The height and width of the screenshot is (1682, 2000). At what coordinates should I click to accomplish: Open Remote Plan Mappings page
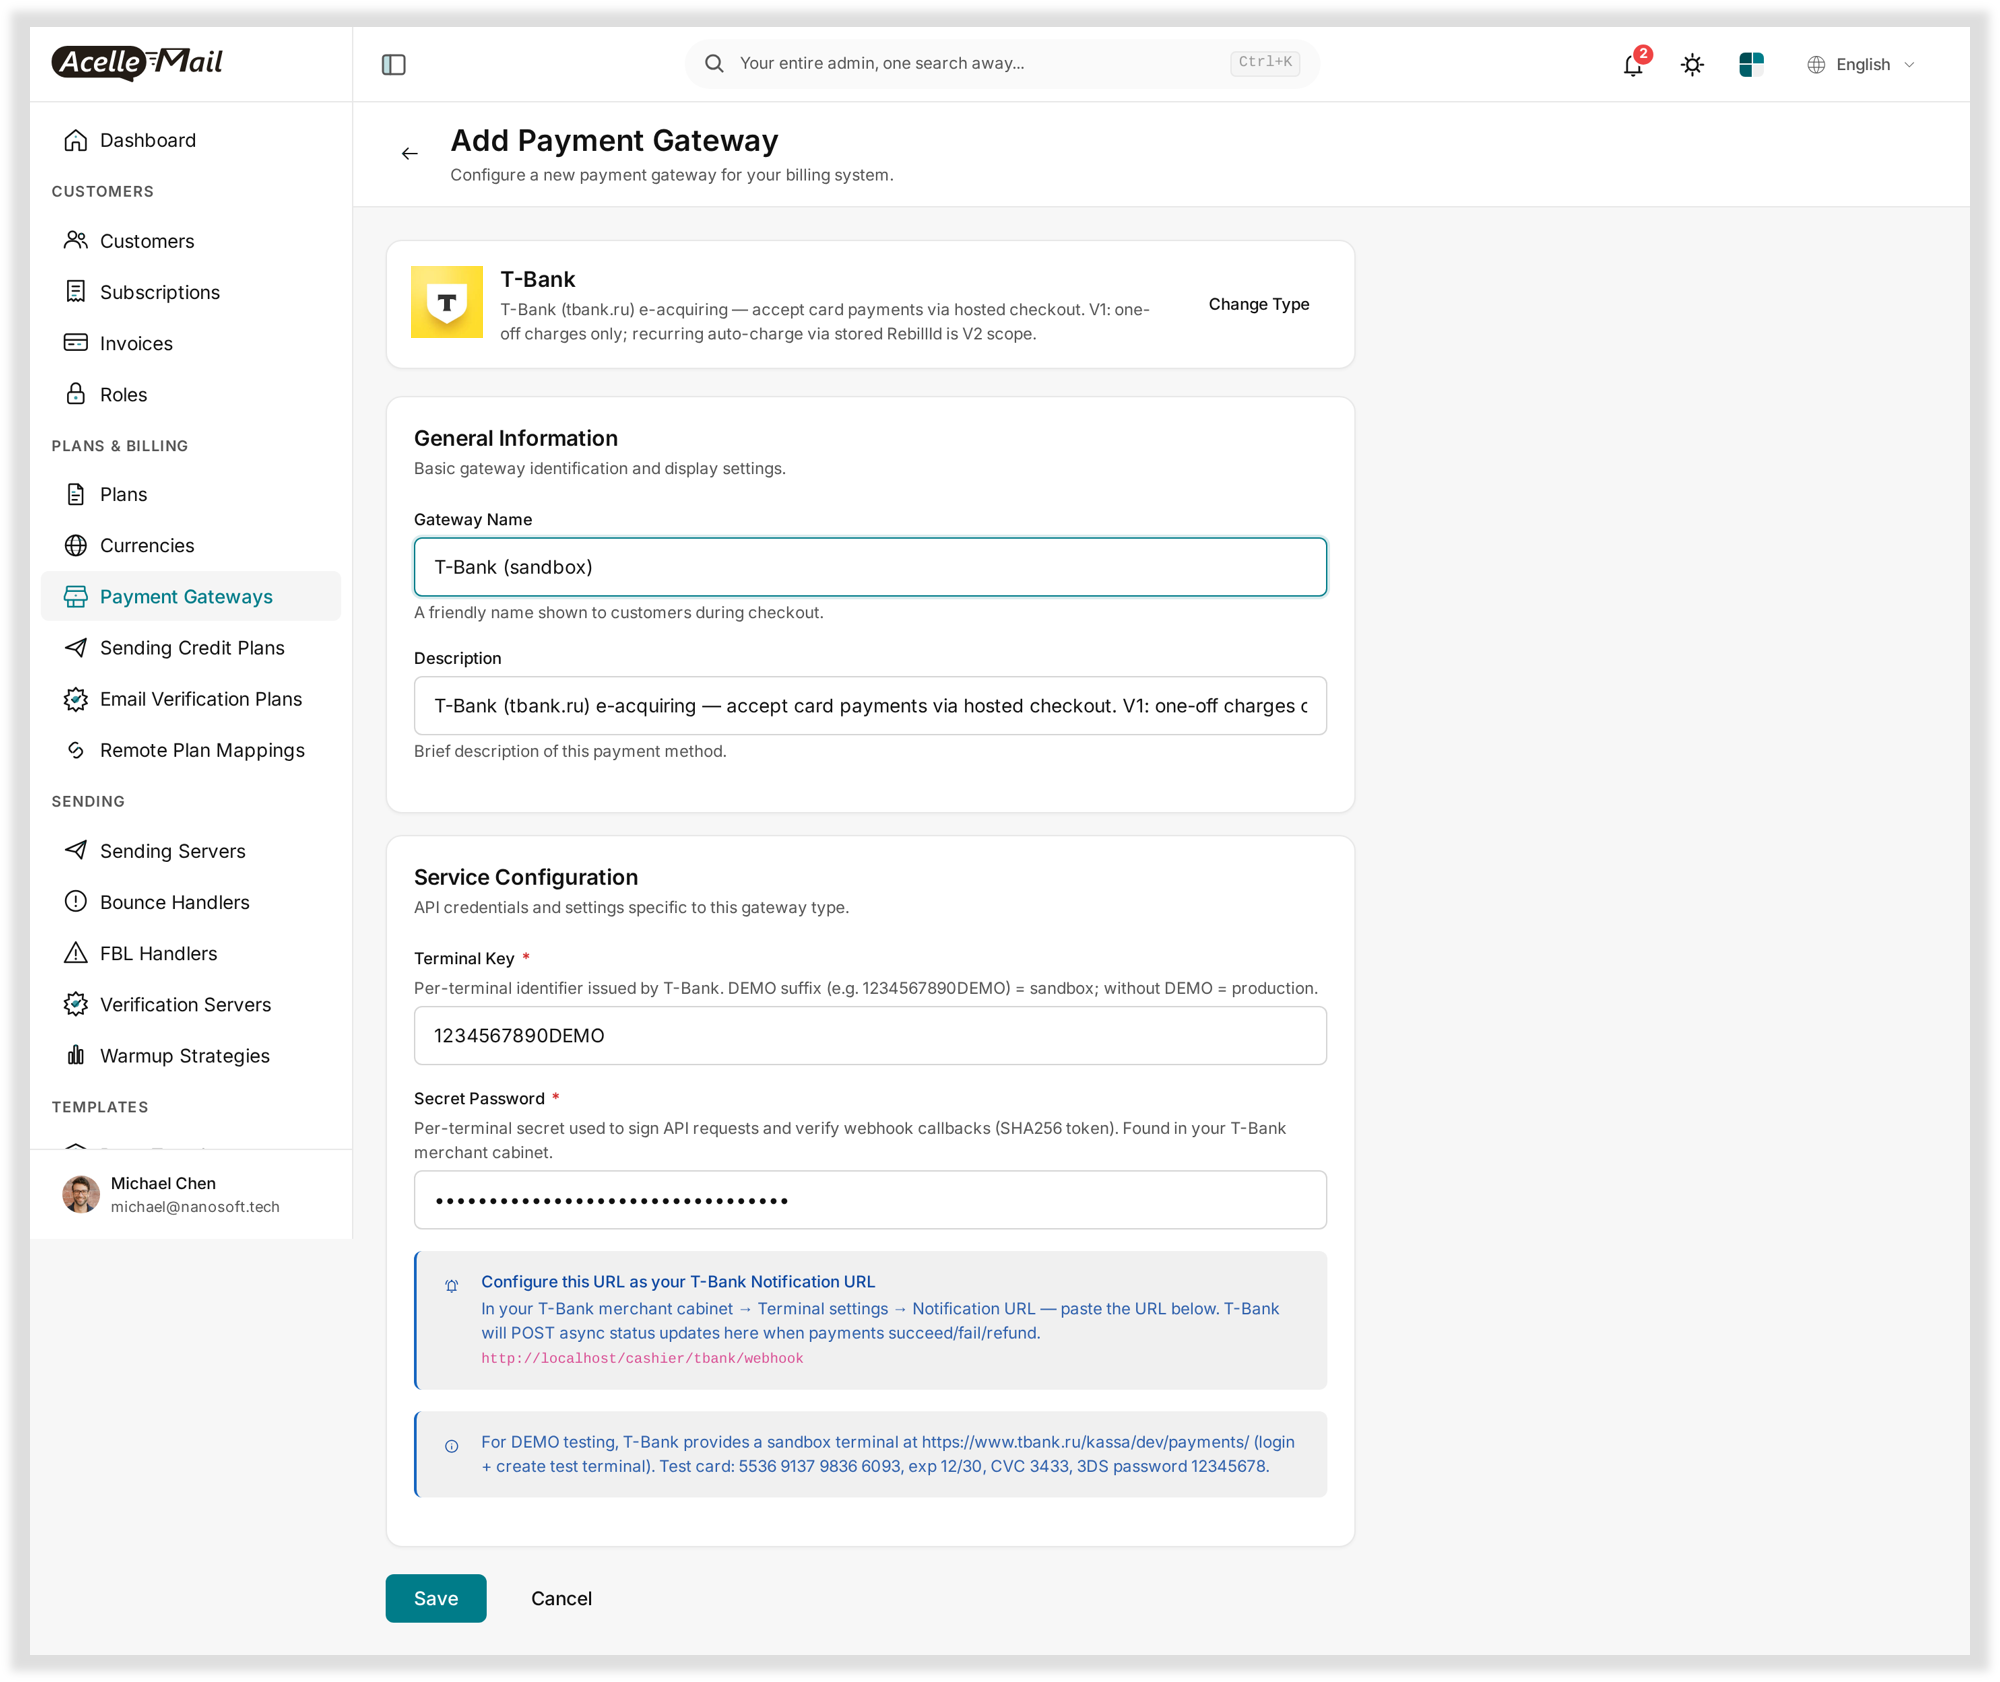[191, 750]
